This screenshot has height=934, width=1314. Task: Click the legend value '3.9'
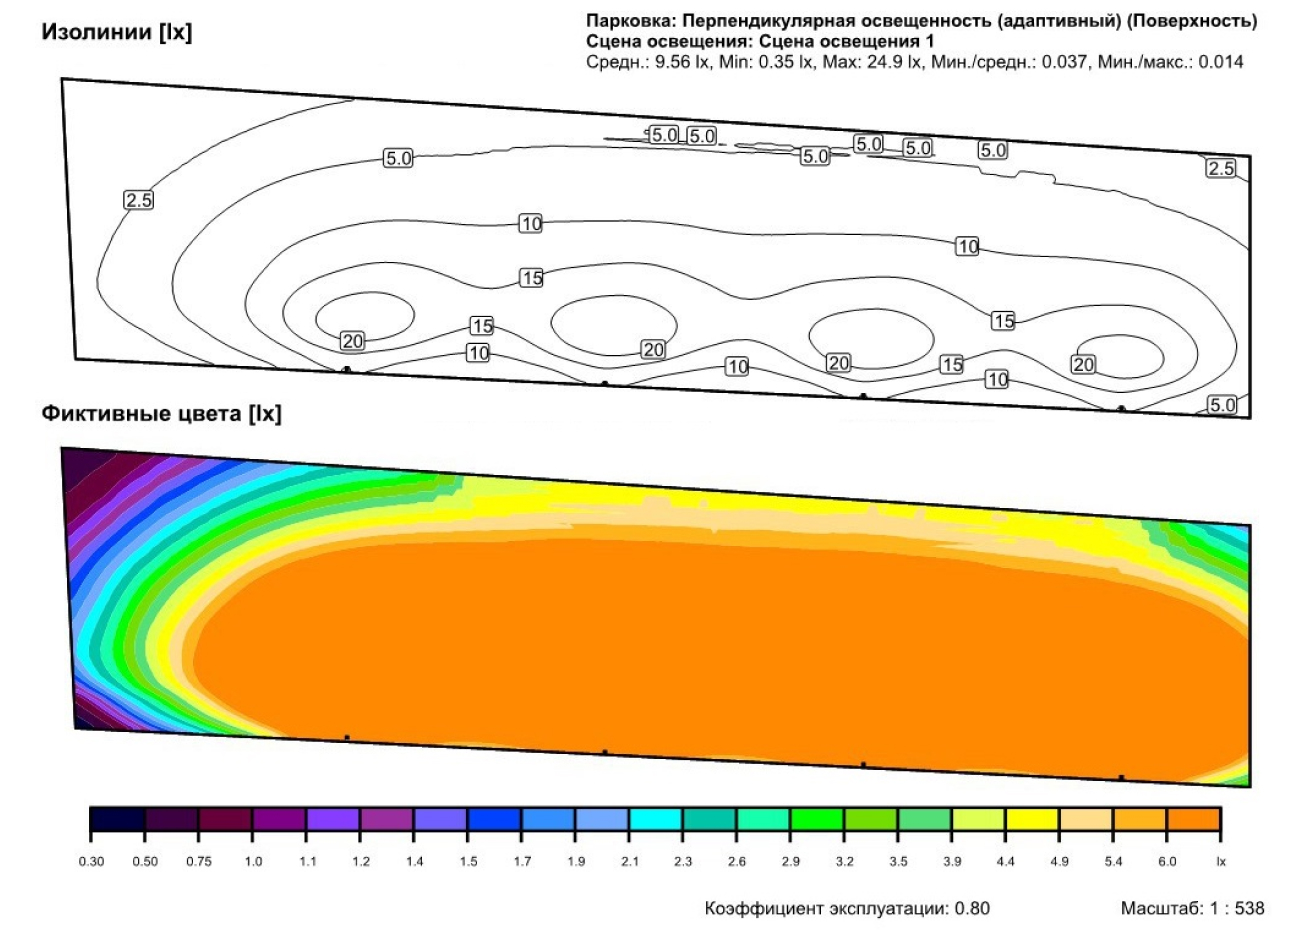pyautogui.click(x=952, y=862)
